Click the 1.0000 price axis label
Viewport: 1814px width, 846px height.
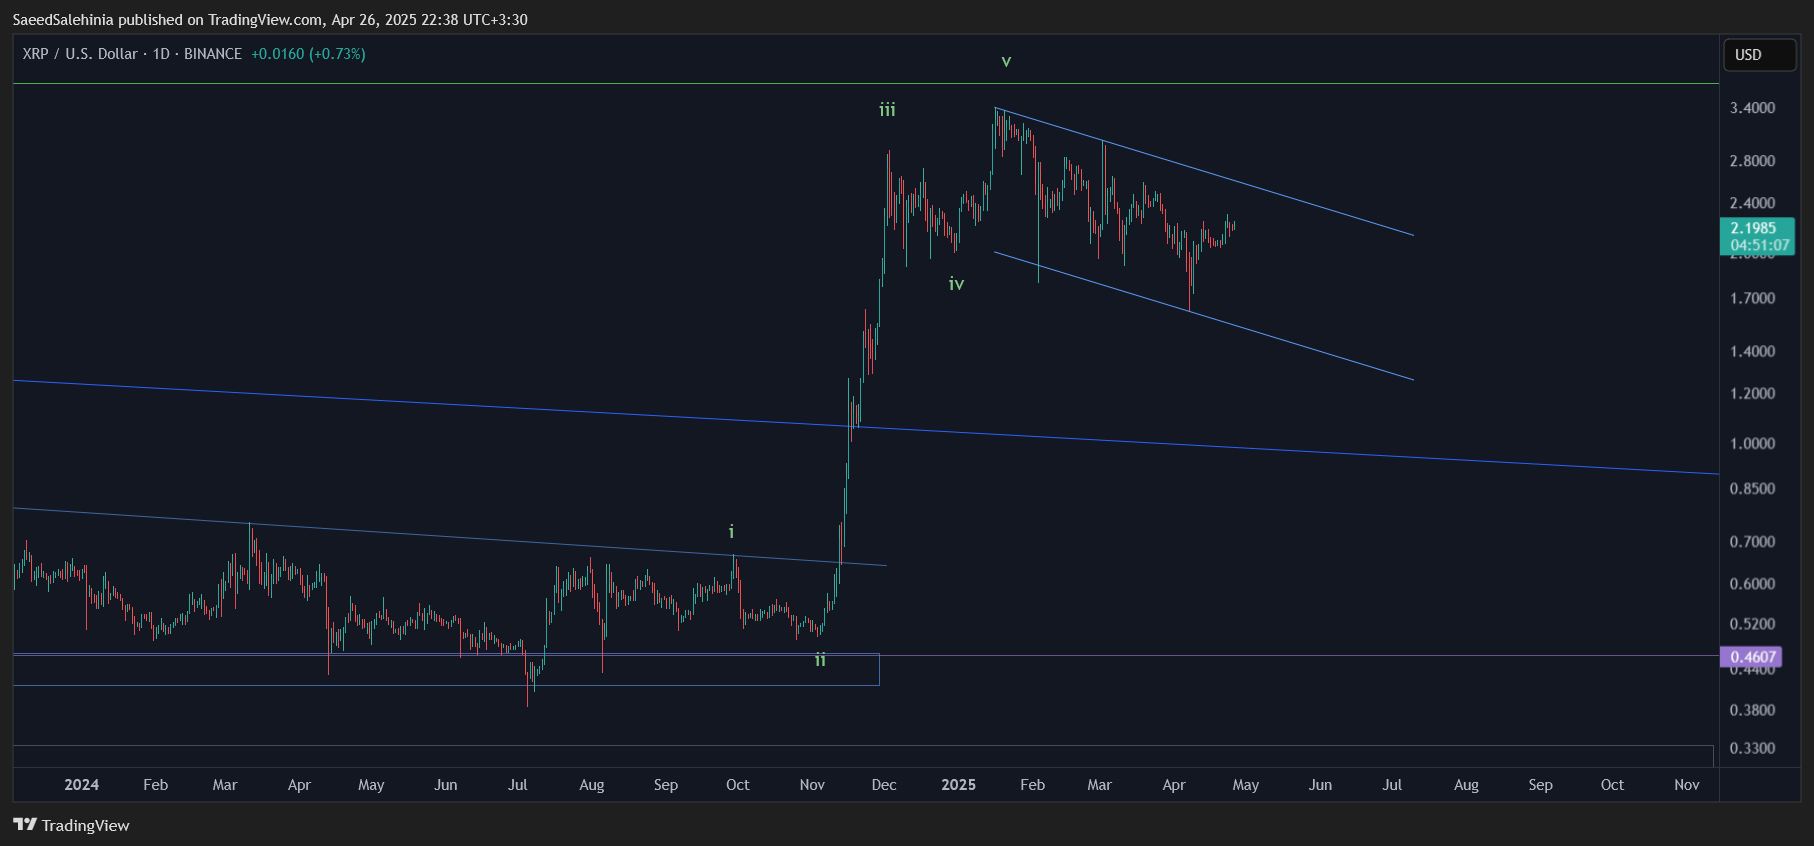(1752, 443)
